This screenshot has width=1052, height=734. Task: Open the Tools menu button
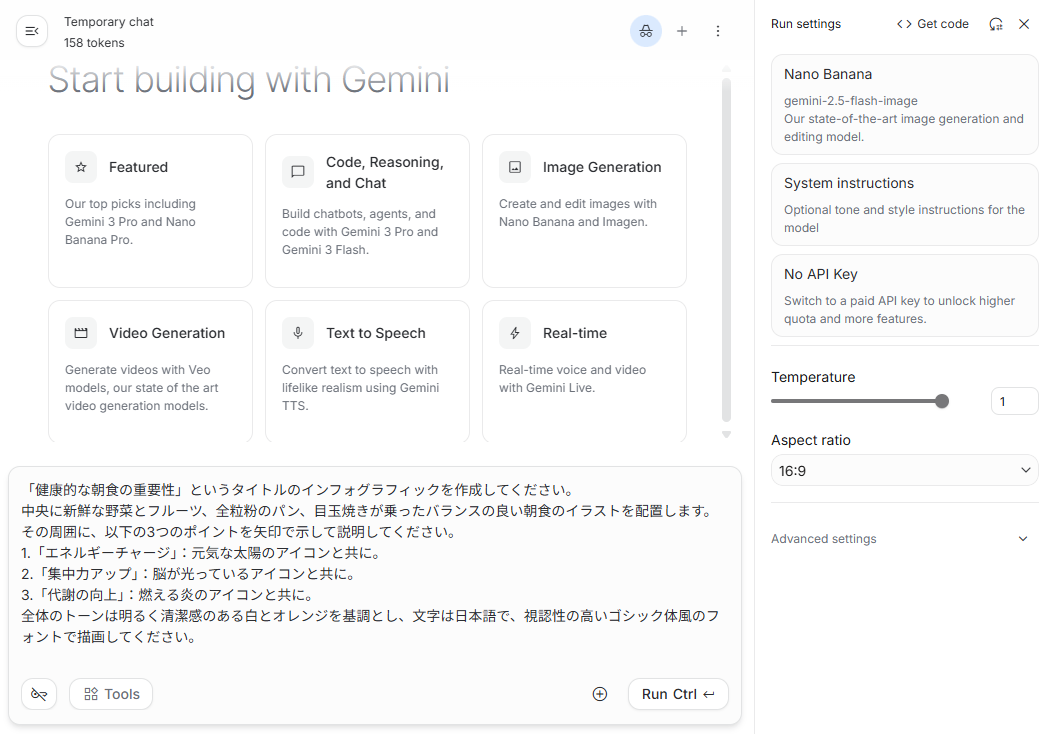111,694
